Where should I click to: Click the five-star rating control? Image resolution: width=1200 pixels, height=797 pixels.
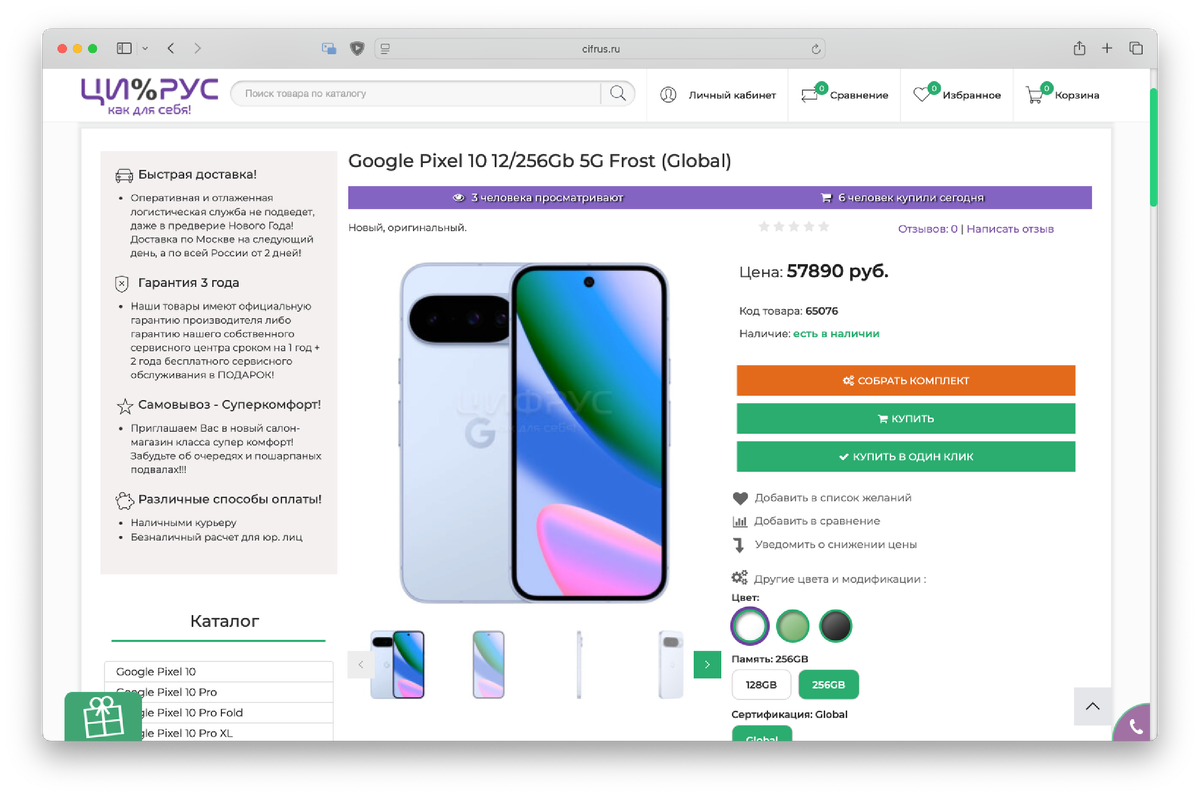pos(794,227)
